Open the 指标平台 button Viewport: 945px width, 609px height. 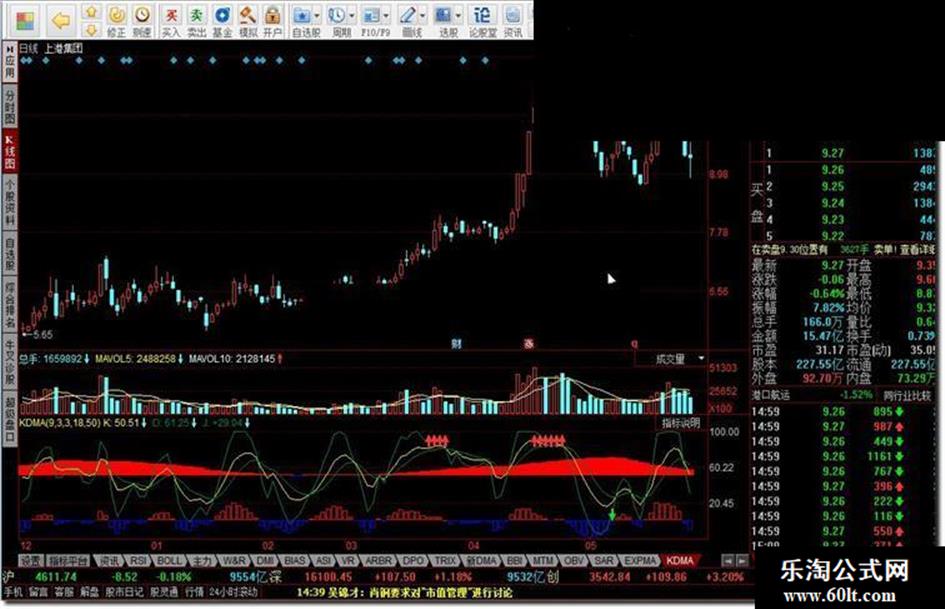tap(68, 561)
